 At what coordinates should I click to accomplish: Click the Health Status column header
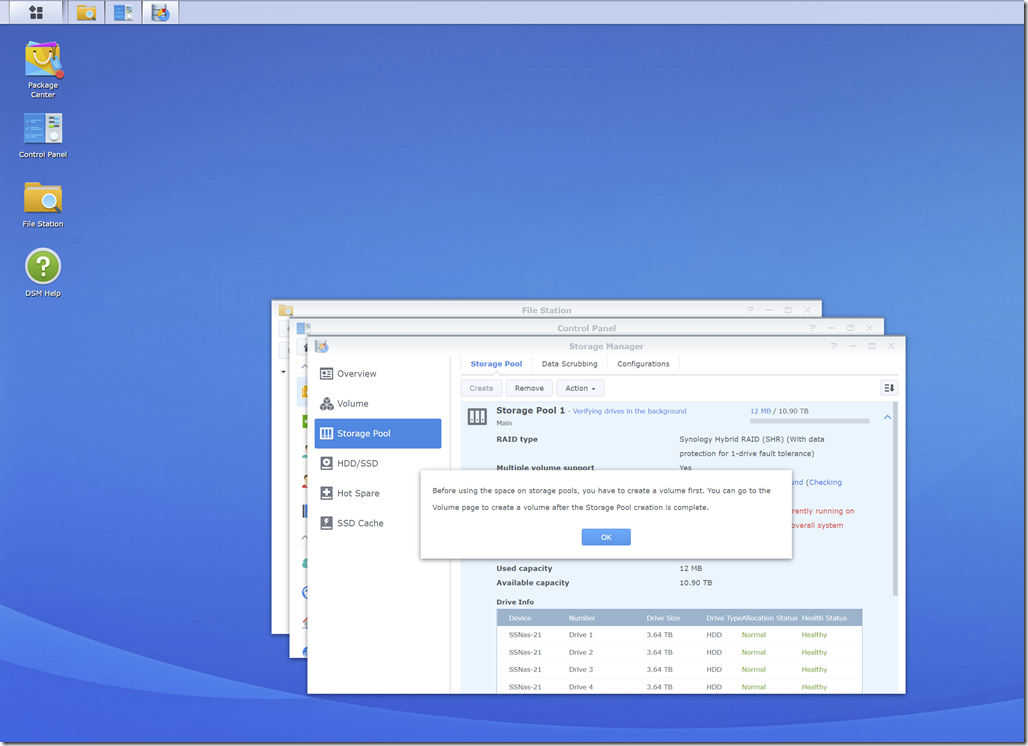(824, 618)
